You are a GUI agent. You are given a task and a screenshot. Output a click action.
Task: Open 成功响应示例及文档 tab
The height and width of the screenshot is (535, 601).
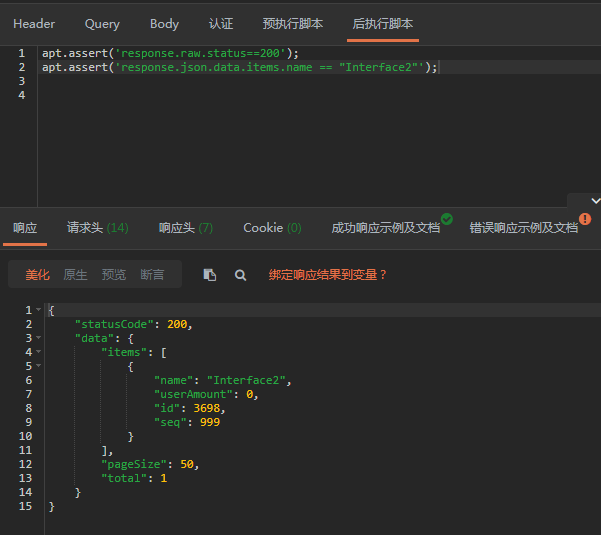point(385,228)
